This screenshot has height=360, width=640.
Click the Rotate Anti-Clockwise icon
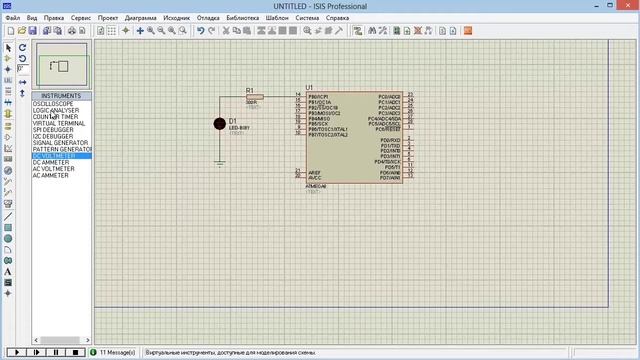click(22, 58)
